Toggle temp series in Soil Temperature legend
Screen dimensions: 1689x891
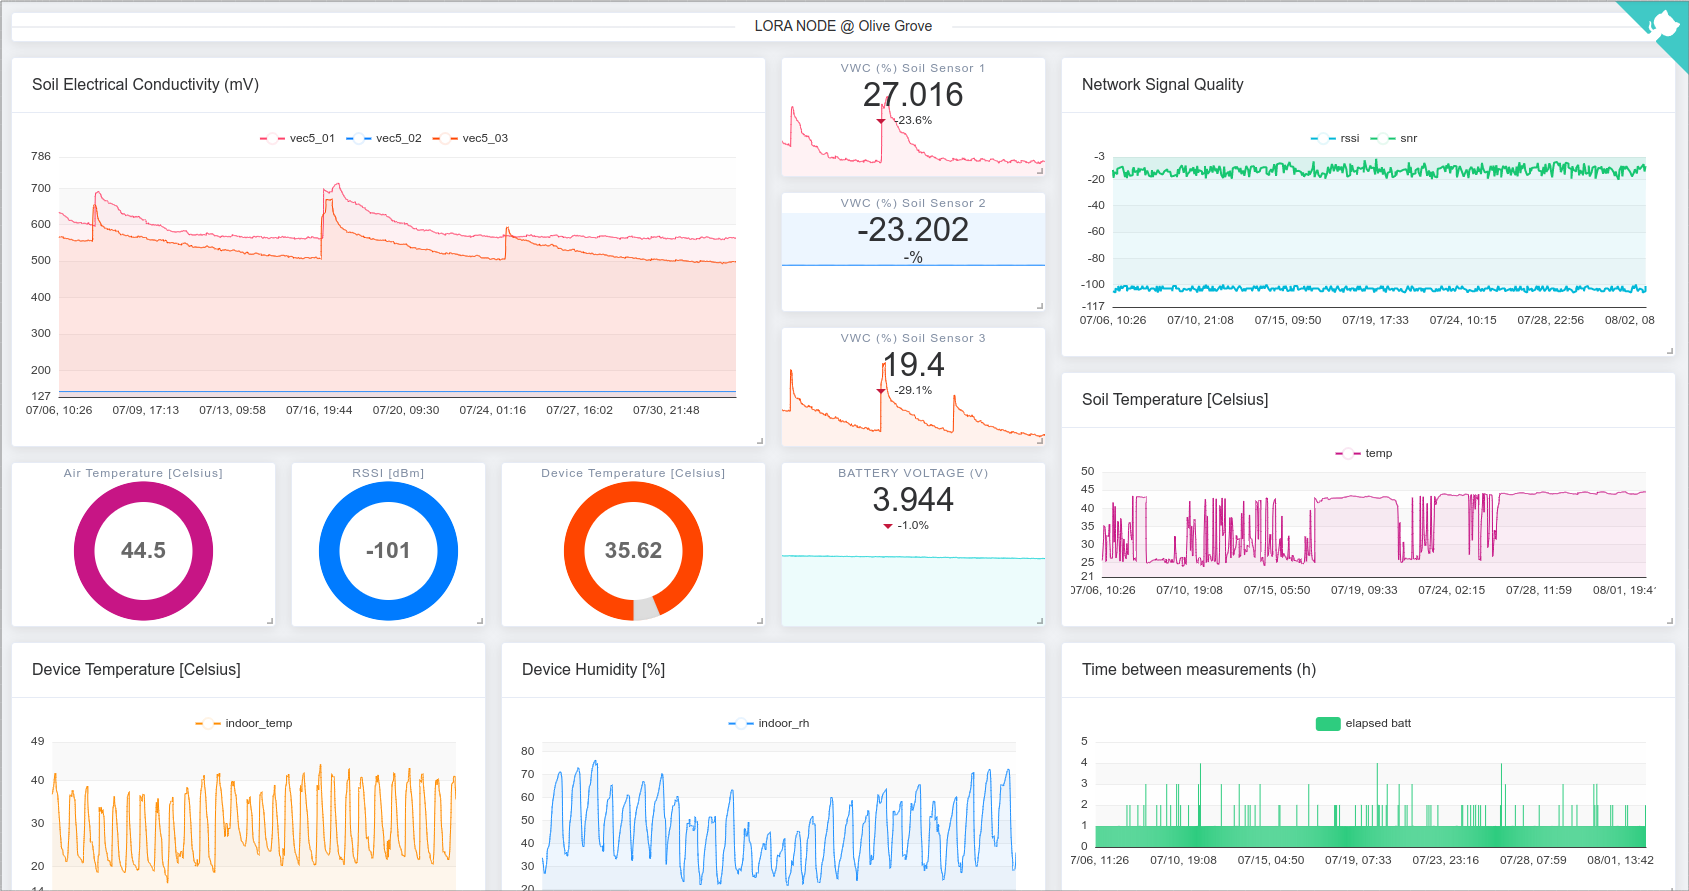1364,453
